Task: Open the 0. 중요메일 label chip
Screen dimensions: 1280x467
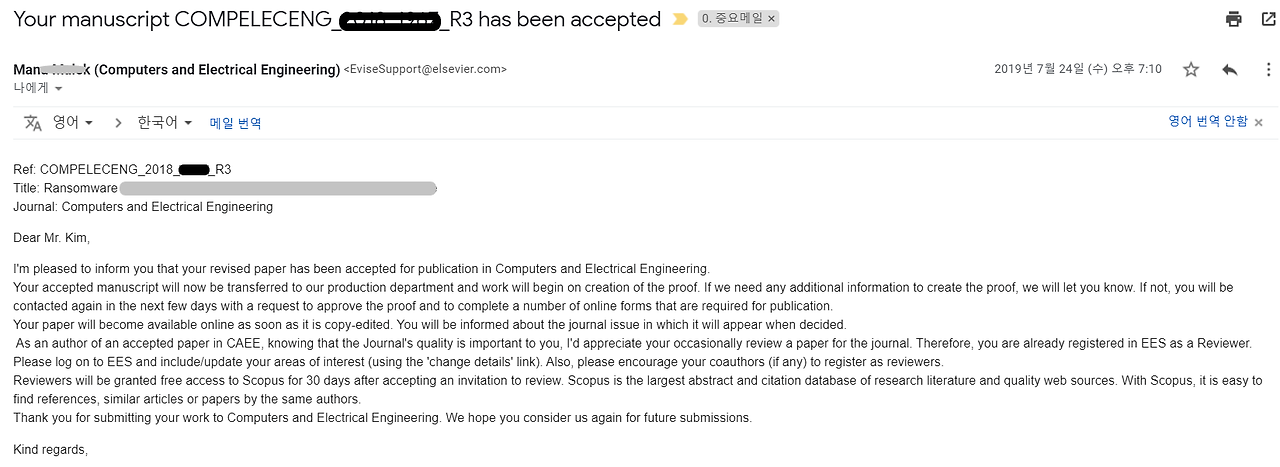Action: point(731,19)
